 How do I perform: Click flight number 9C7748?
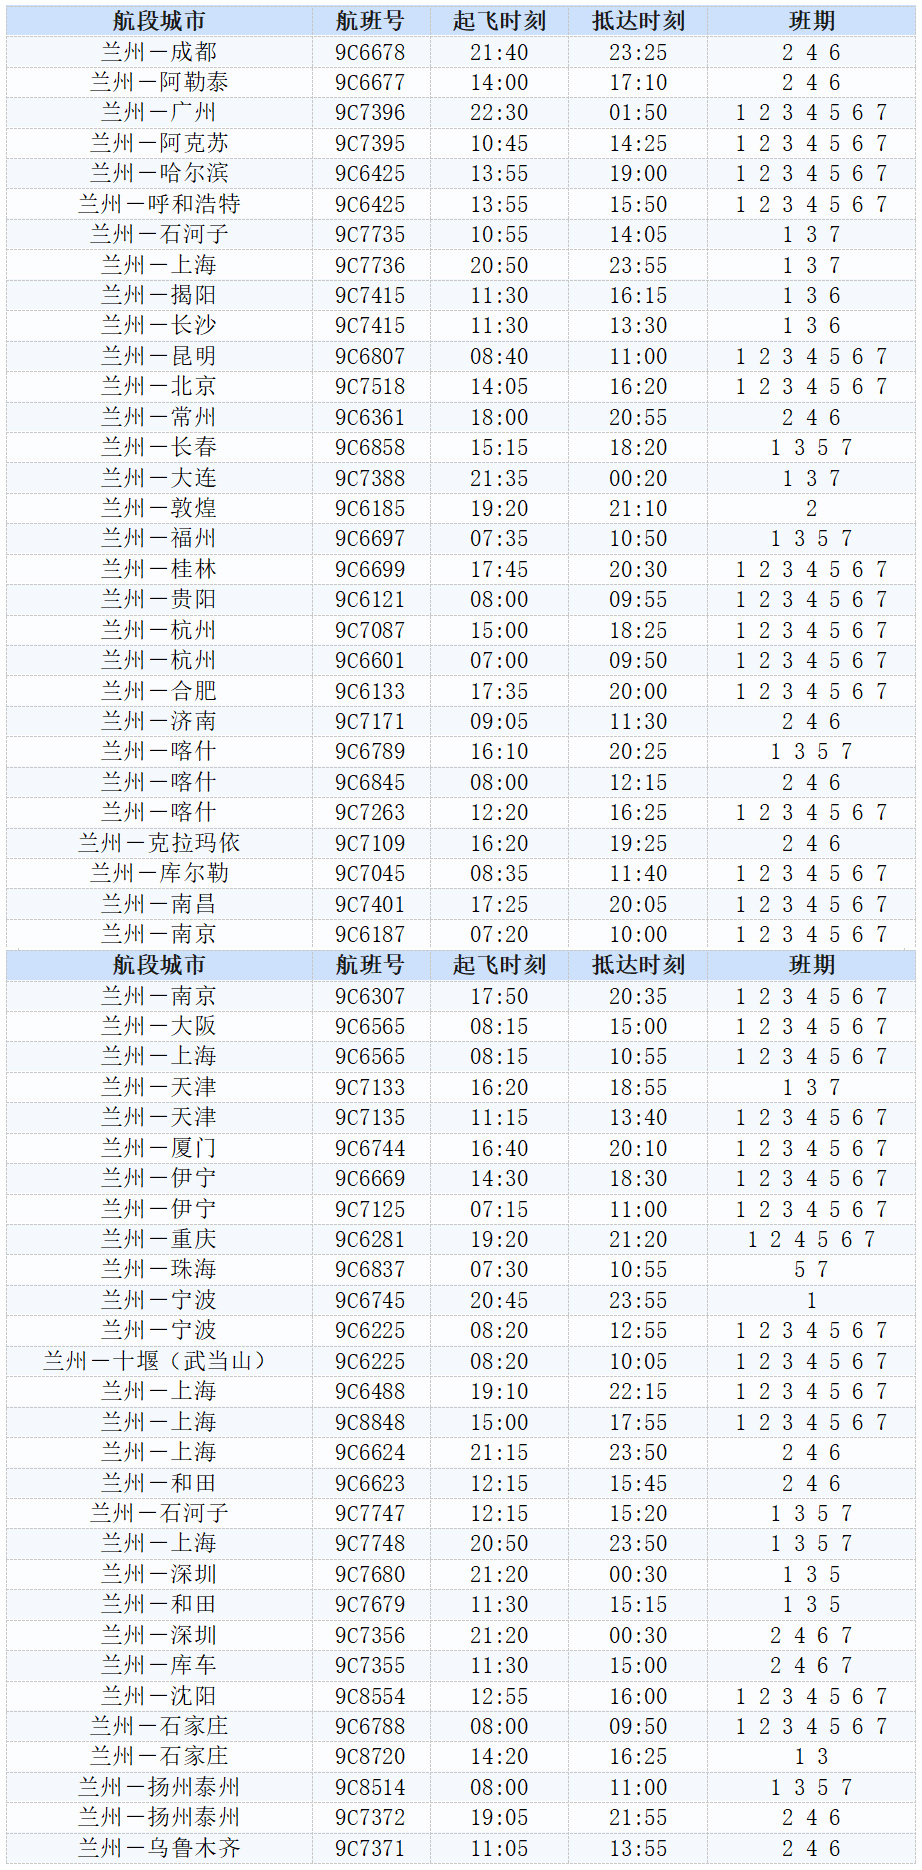370,1543
